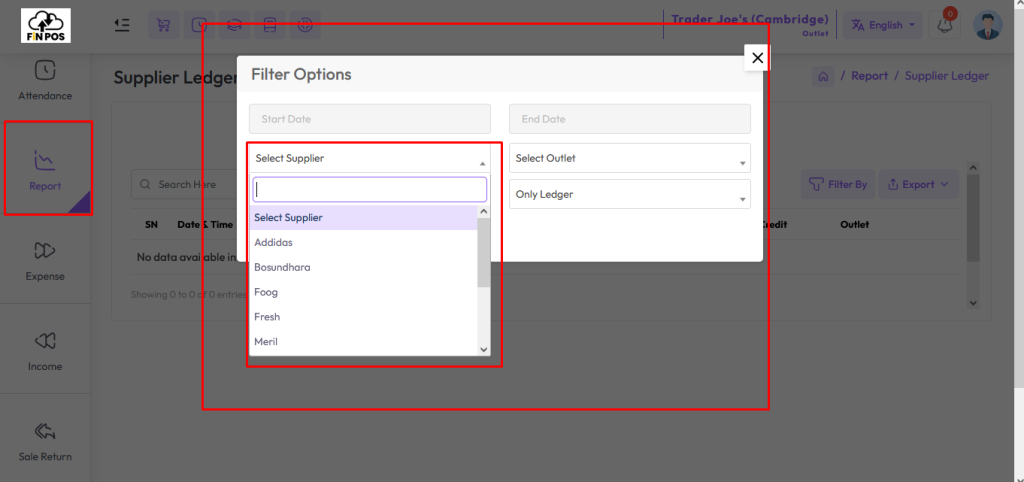Select Foog from supplier list

click(364, 292)
